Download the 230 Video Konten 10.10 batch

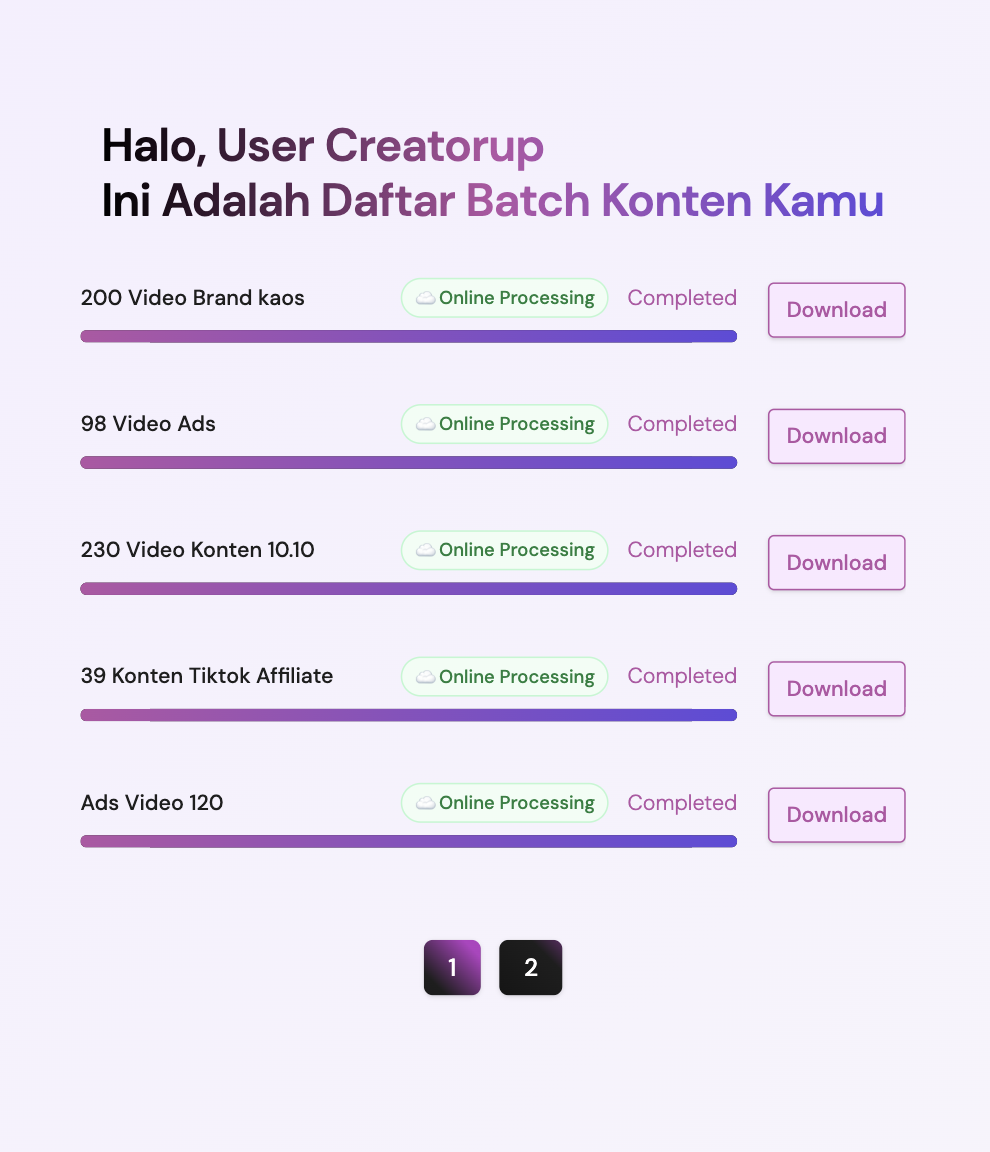tap(836, 563)
